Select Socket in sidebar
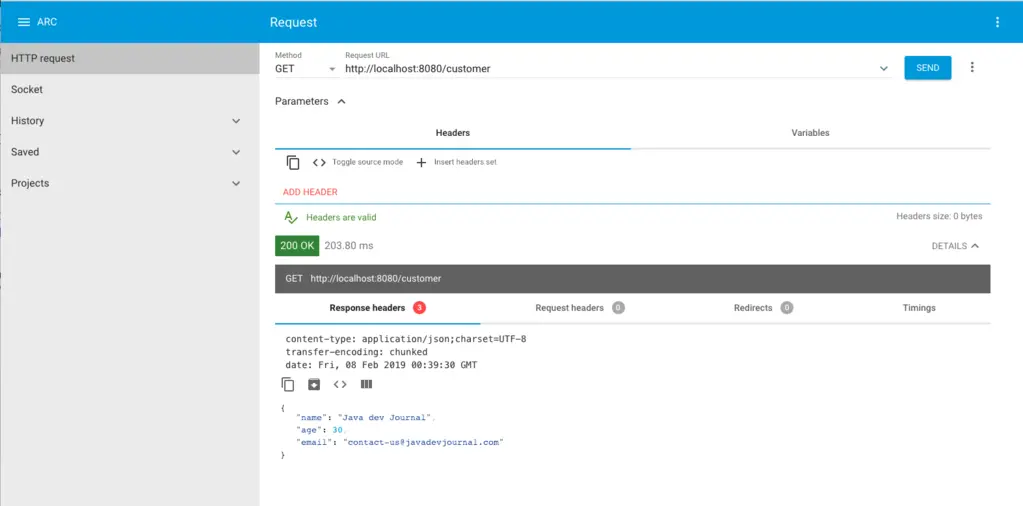Viewport: 1023px width, 506px height. click(130, 89)
